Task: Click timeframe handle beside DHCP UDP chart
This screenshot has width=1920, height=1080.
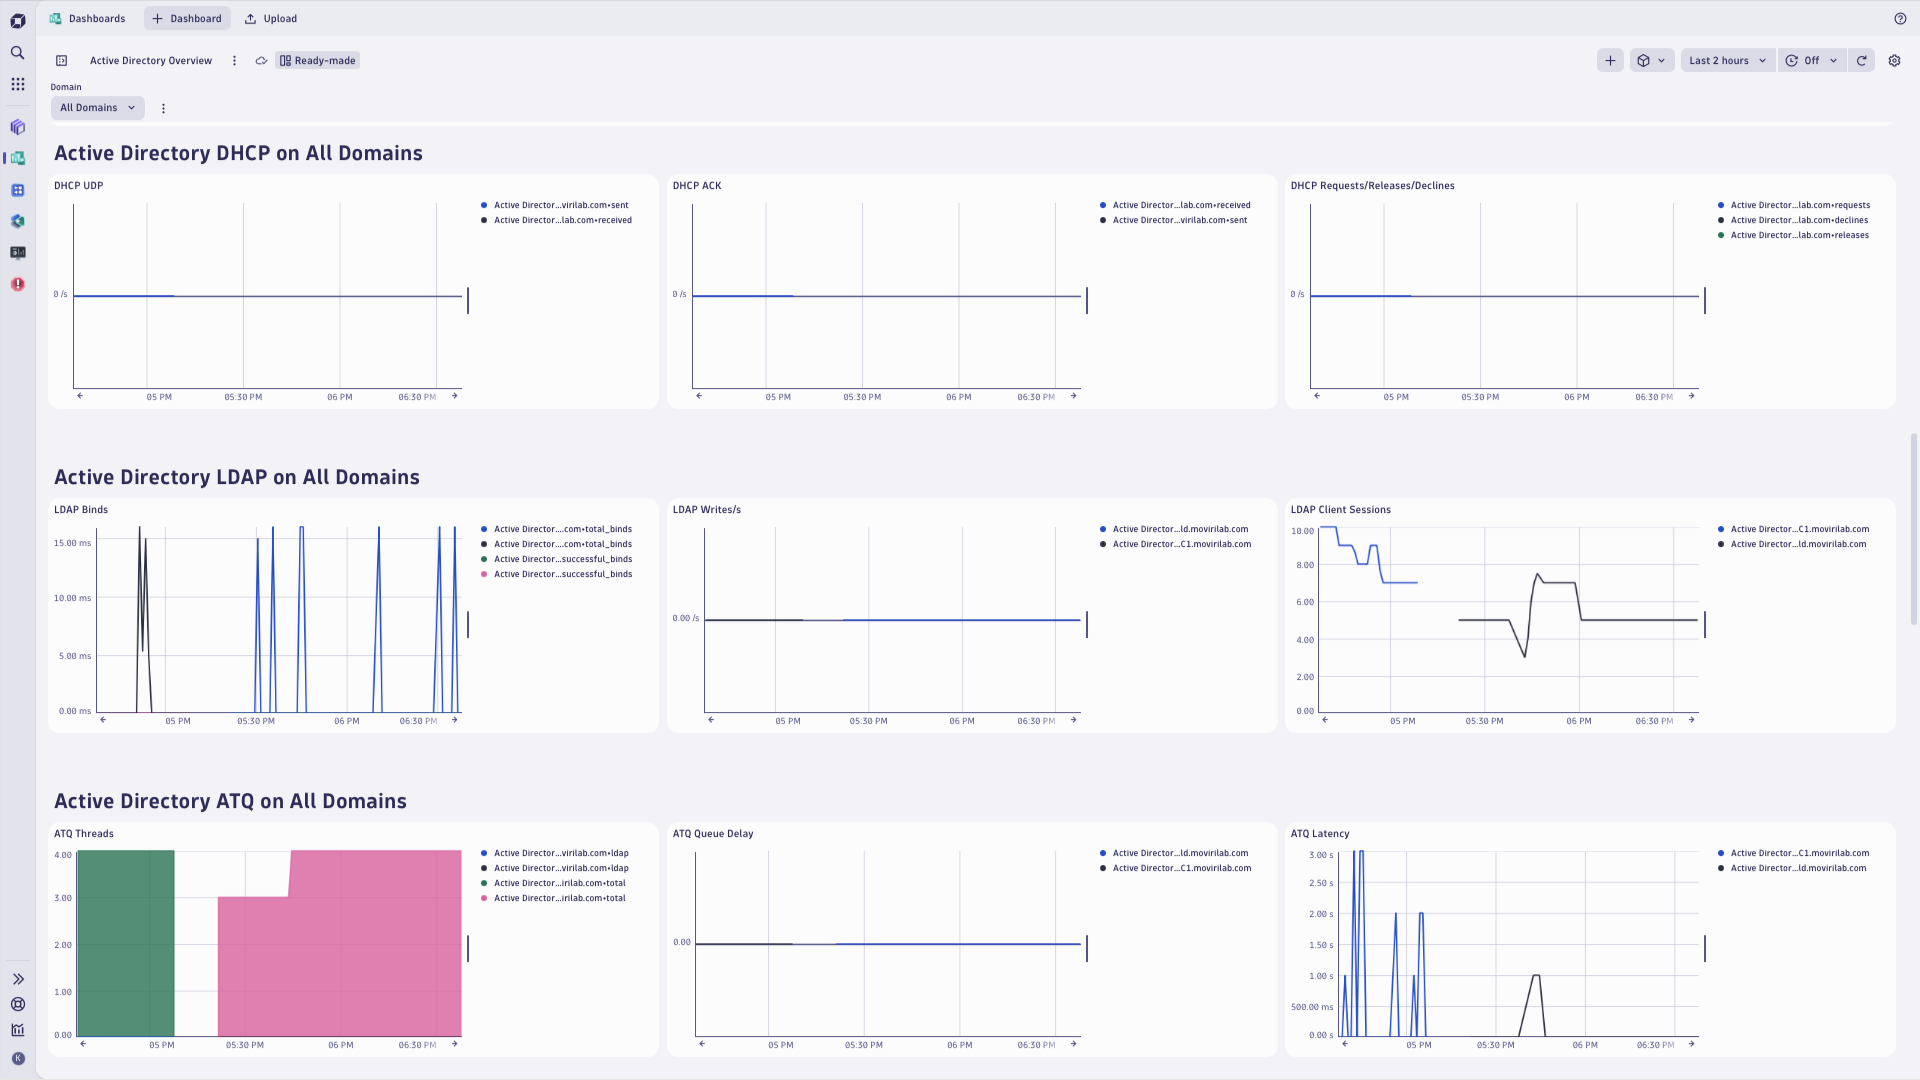Action: click(x=467, y=300)
